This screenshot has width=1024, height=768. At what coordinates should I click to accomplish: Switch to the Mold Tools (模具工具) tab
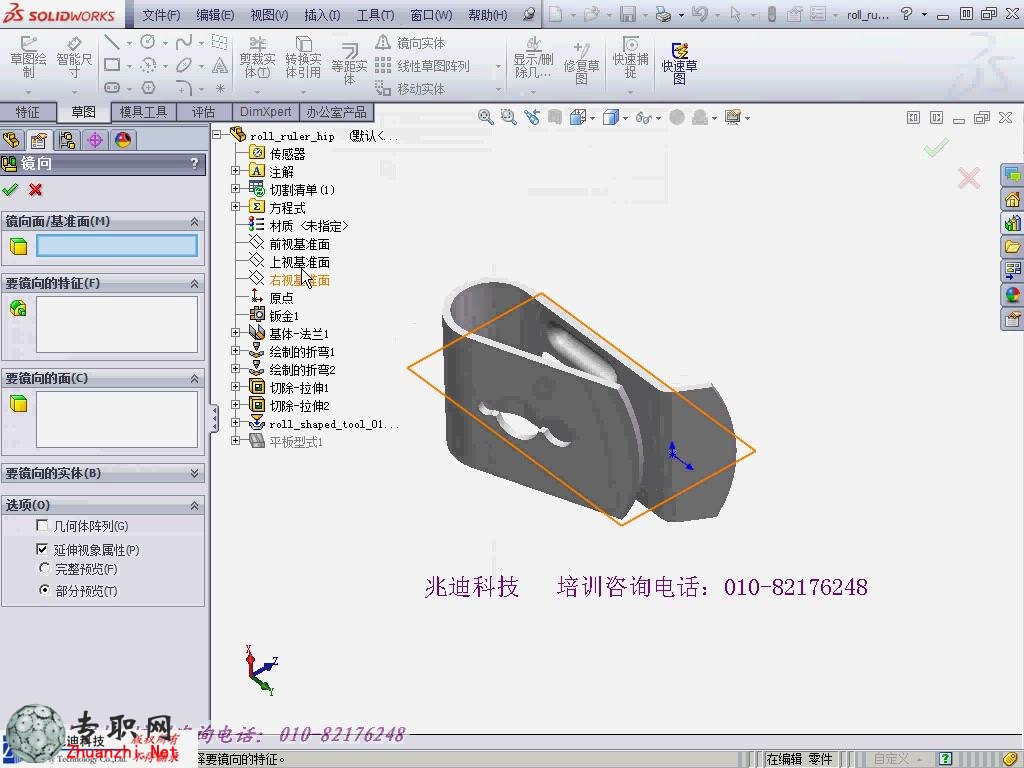coord(144,112)
